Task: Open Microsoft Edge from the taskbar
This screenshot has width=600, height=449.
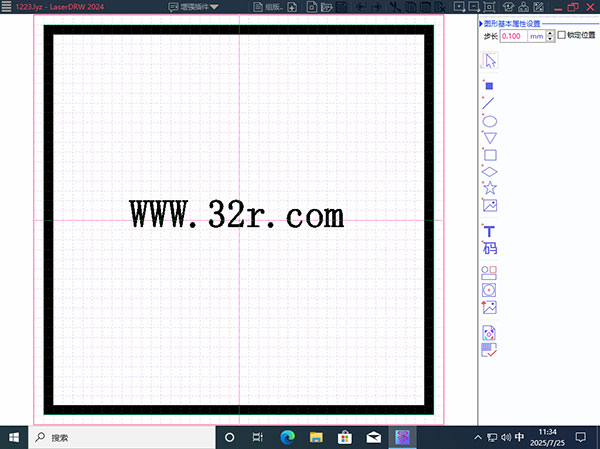Action: pos(287,437)
